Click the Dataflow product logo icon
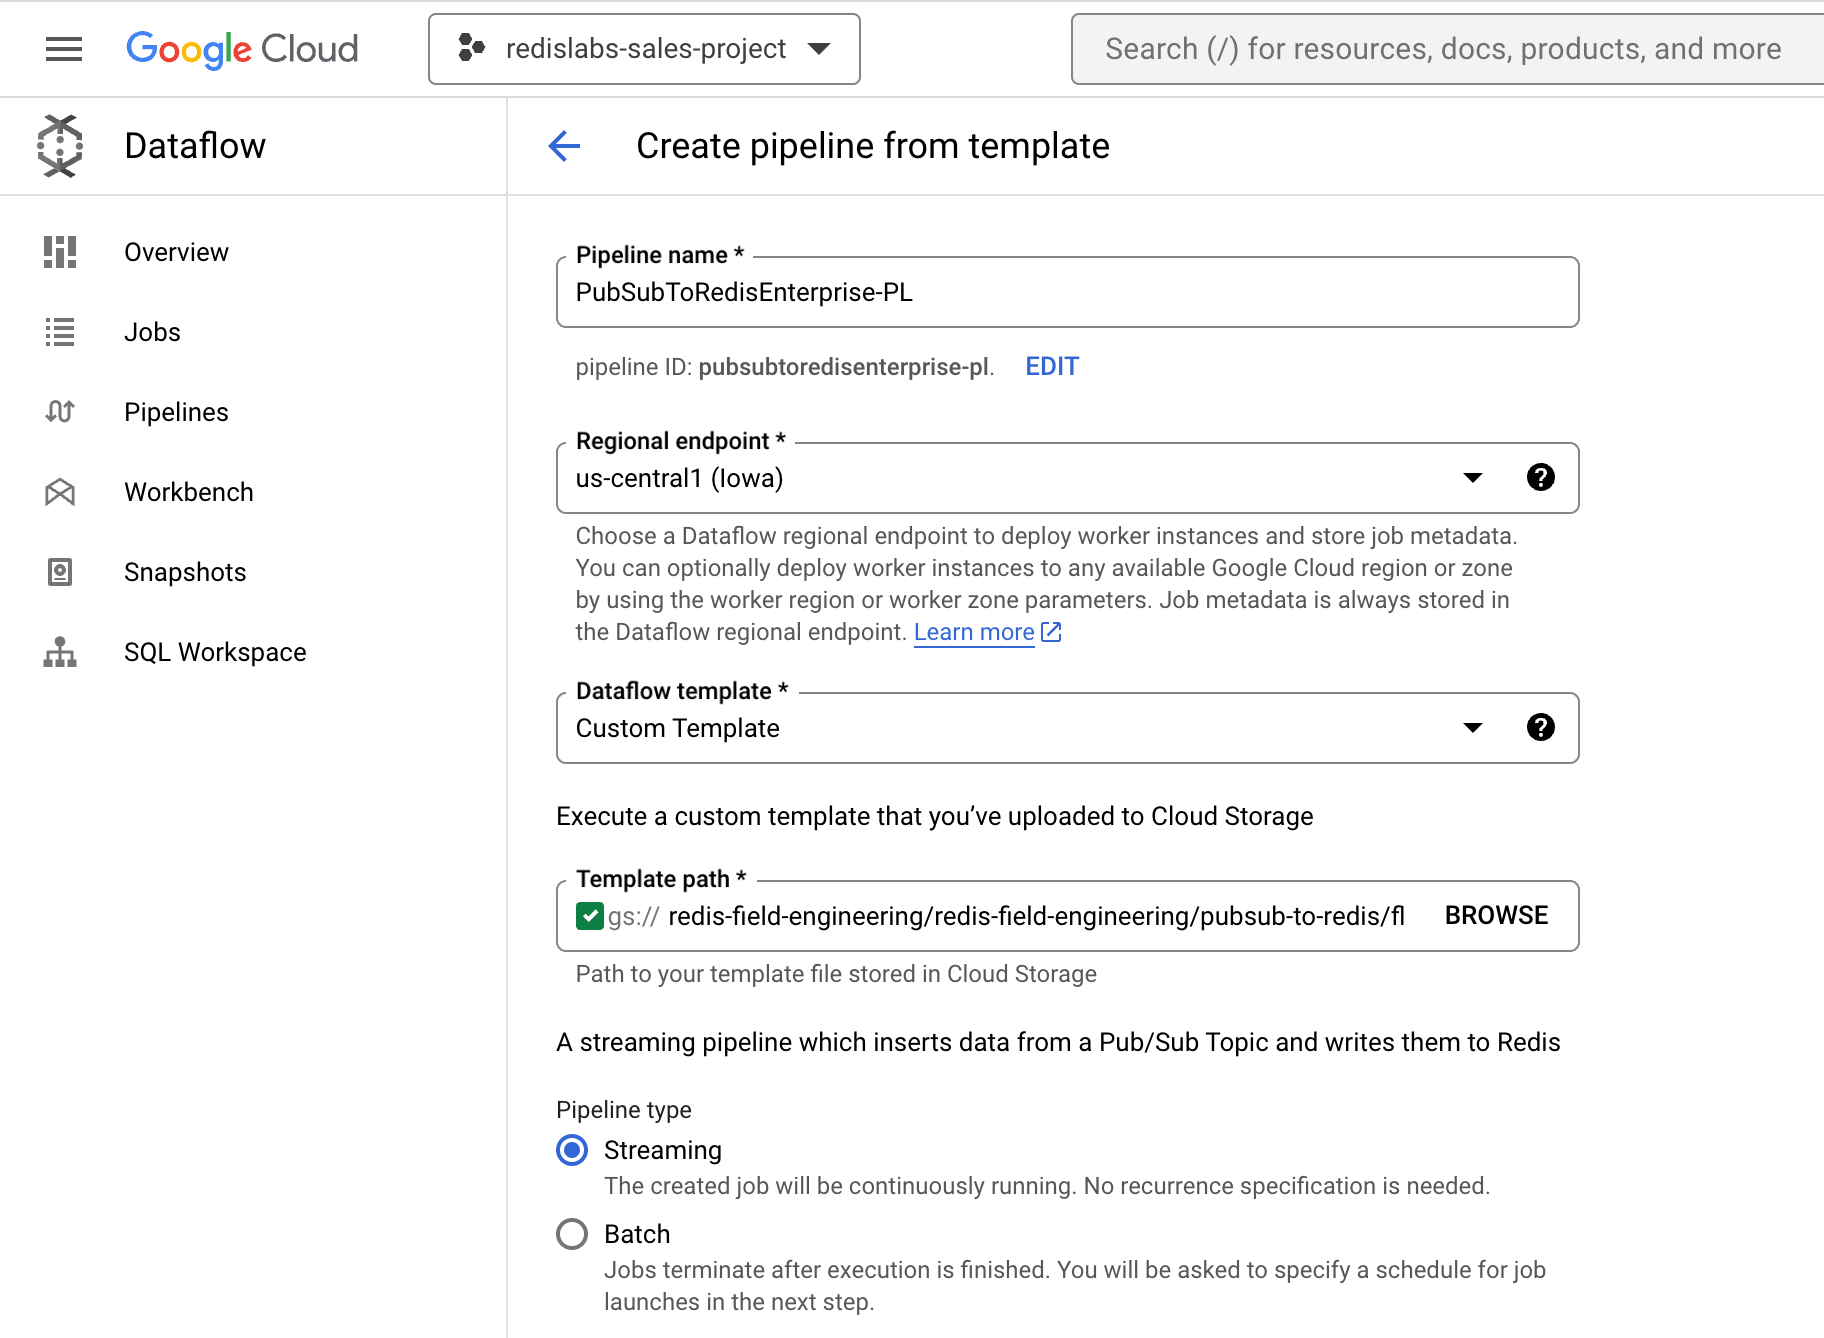The width and height of the screenshot is (1824, 1338). point(59,145)
